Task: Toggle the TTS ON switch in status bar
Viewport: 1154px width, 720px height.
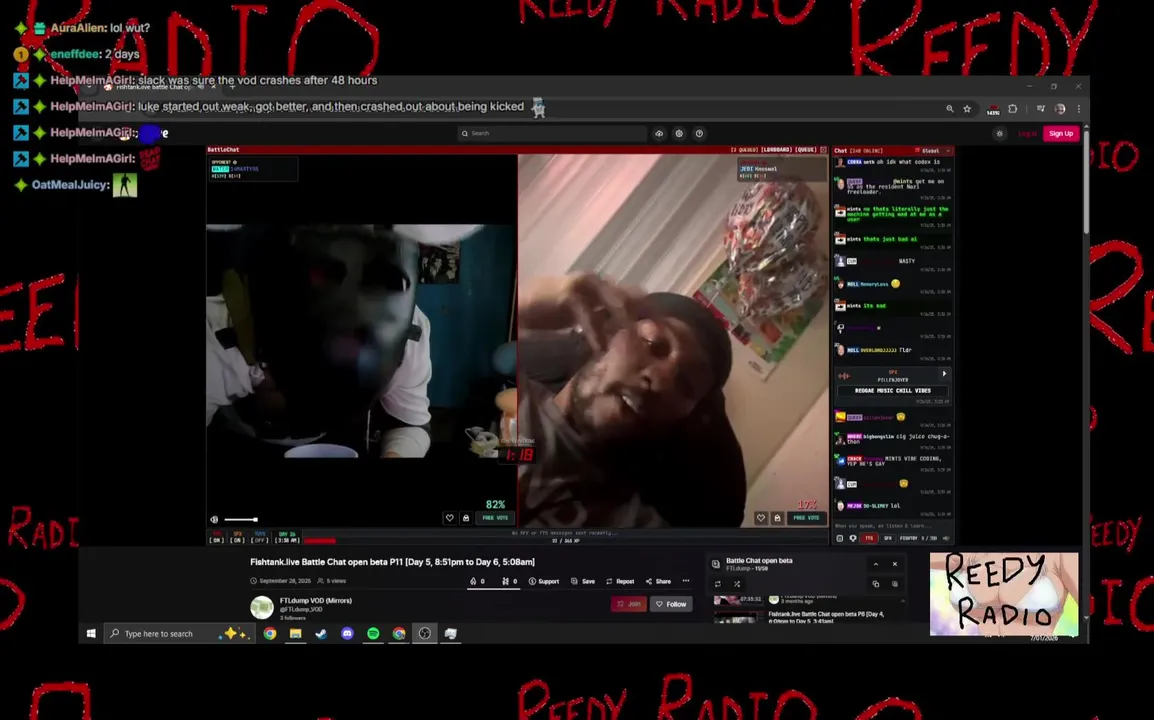Action: 216,537
